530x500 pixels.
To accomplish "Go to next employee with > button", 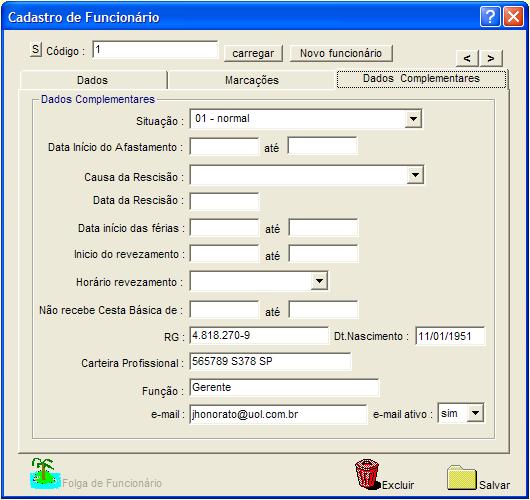I will point(491,58).
